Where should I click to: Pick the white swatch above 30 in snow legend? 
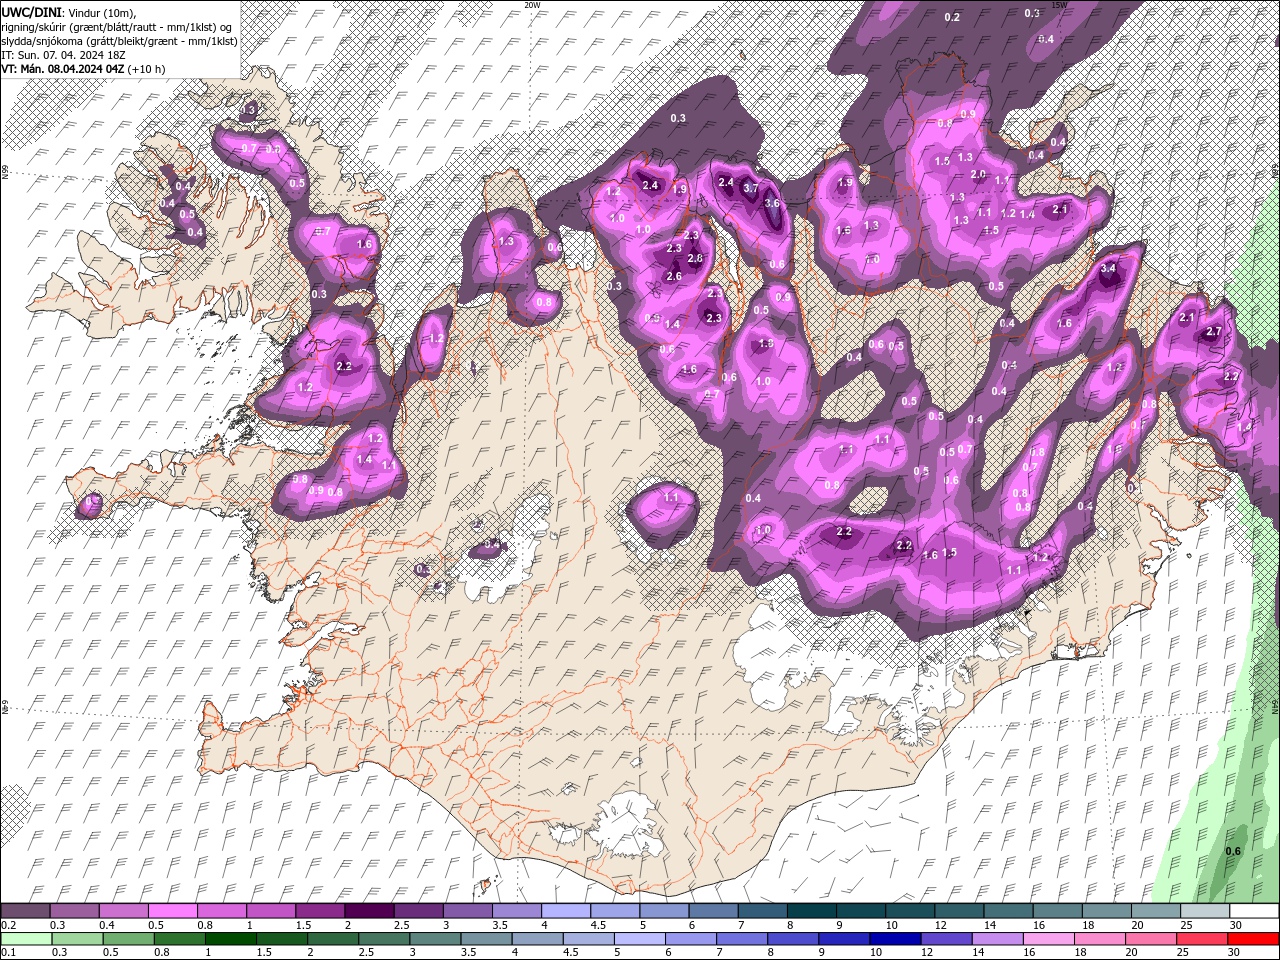pyautogui.click(x=1254, y=911)
